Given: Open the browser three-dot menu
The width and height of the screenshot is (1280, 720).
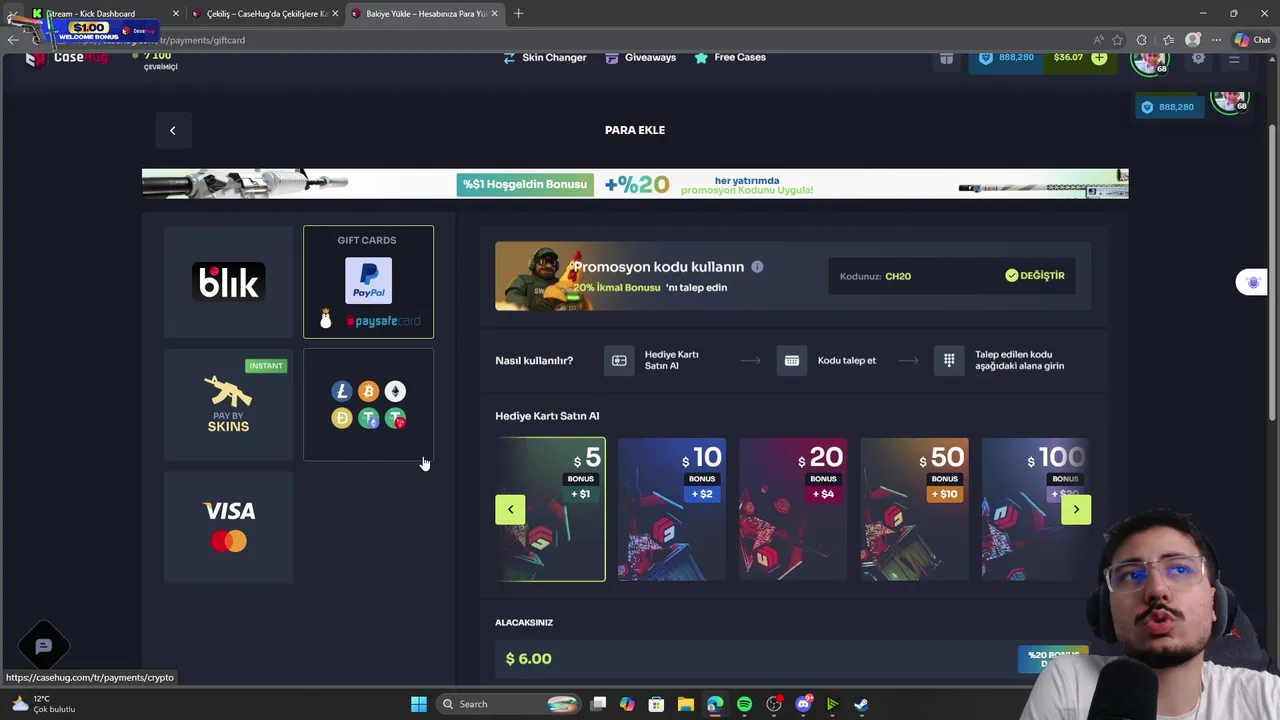Looking at the screenshot, I should click(x=1216, y=40).
